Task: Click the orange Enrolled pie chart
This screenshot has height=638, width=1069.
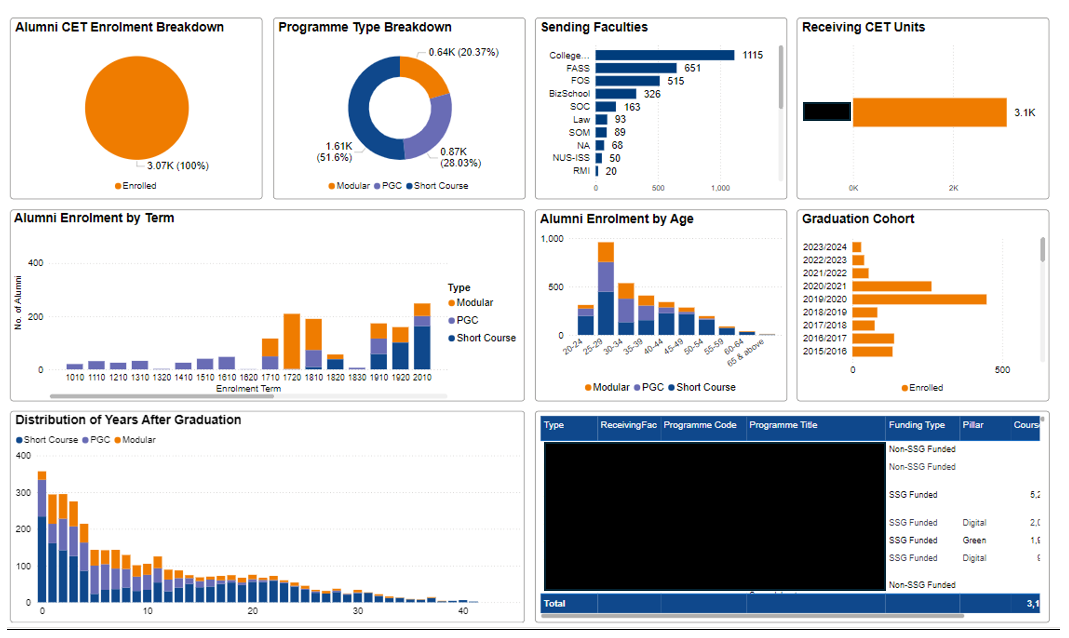Action: pyautogui.click(x=137, y=107)
